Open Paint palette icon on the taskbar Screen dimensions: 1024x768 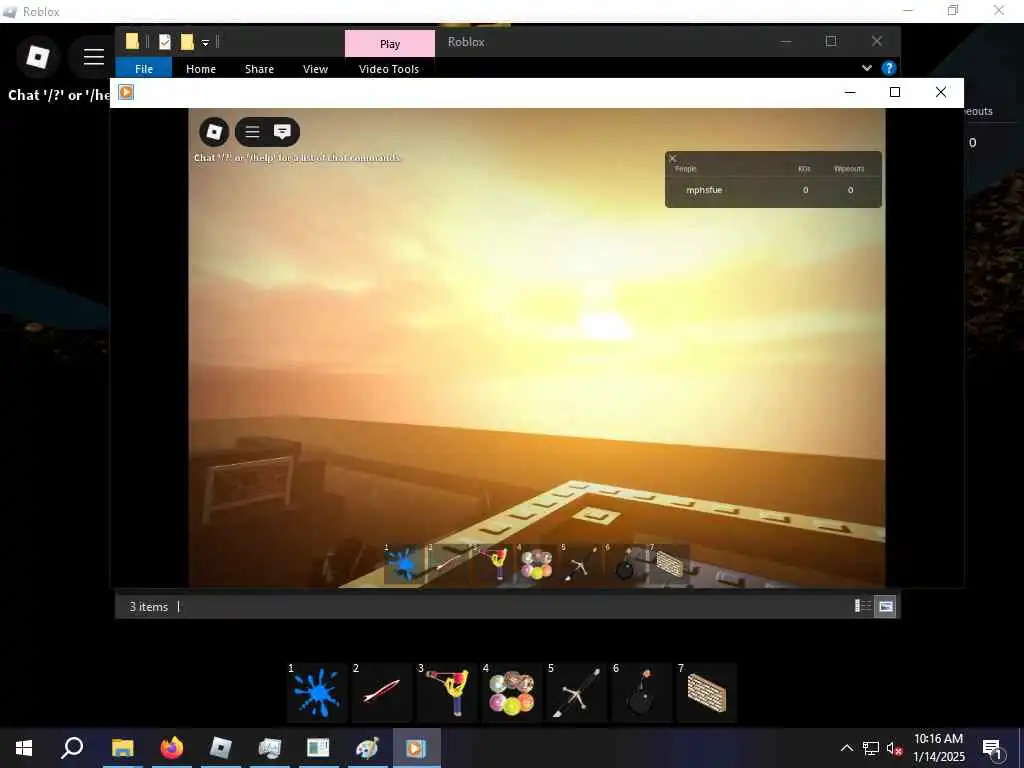coord(367,748)
